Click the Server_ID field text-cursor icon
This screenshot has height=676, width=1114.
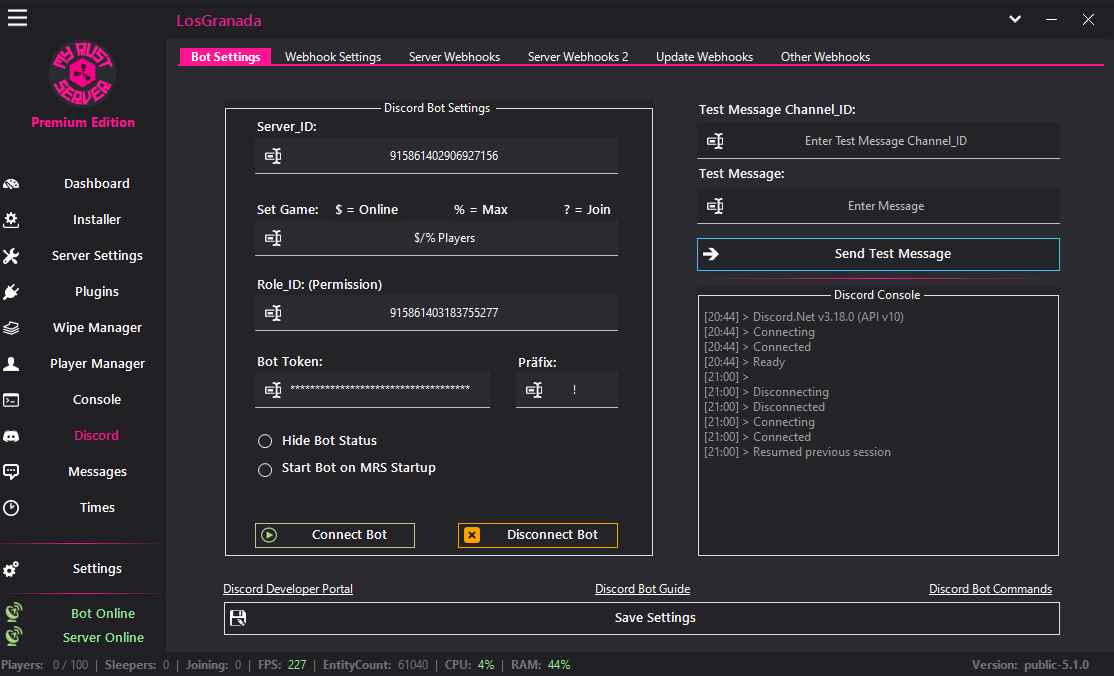(274, 156)
